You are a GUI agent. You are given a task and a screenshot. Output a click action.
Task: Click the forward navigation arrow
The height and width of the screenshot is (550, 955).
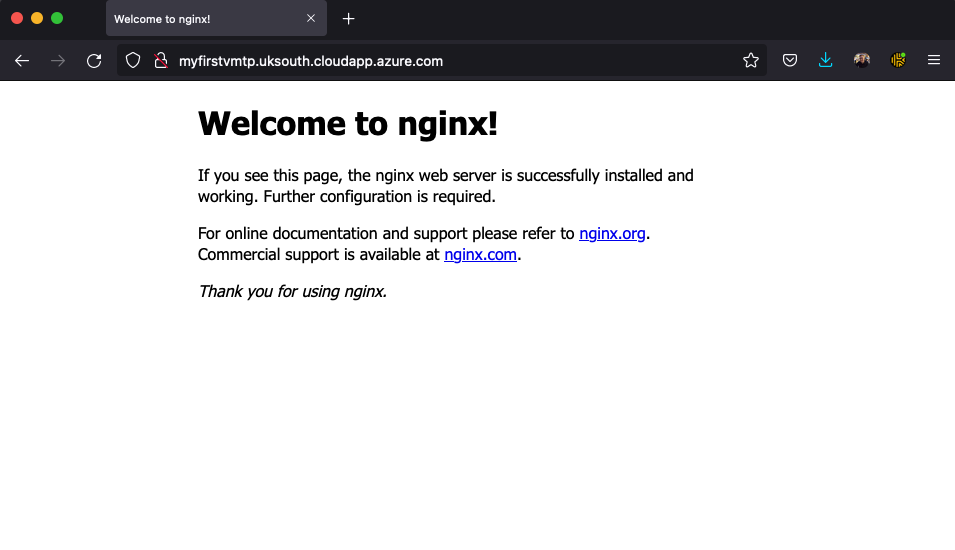(x=58, y=60)
